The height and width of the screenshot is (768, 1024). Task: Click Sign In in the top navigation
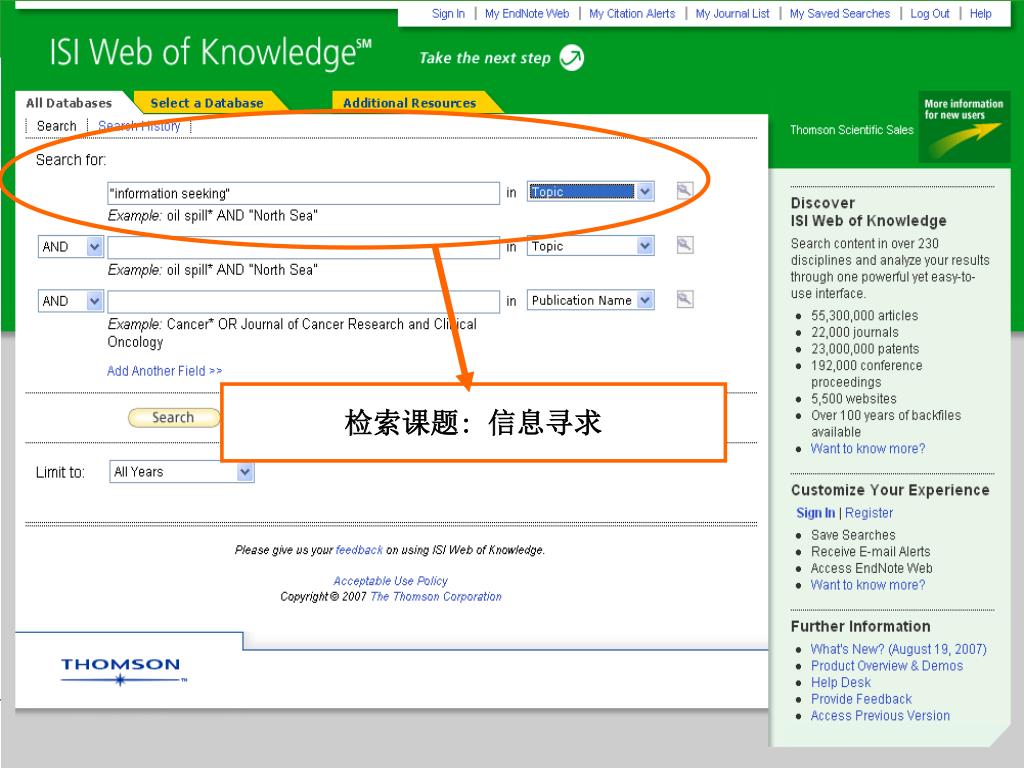tap(448, 14)
